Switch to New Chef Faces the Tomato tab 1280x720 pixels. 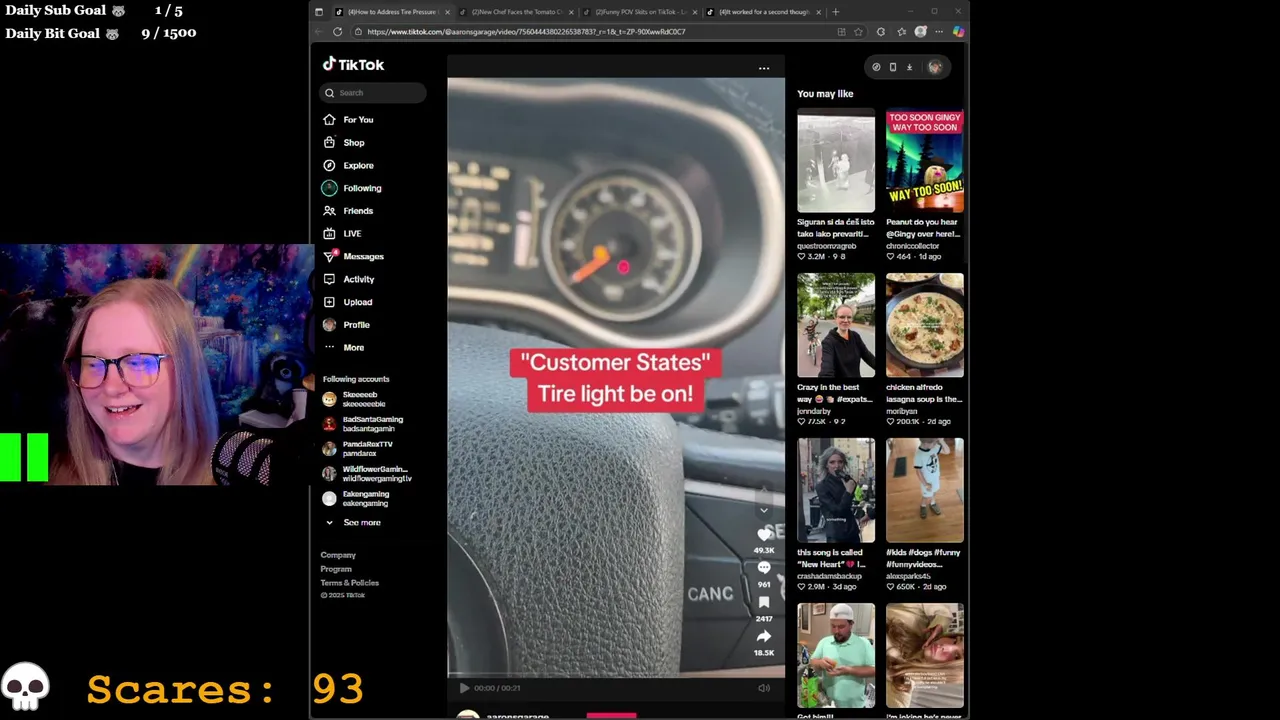tap(517, 12)
